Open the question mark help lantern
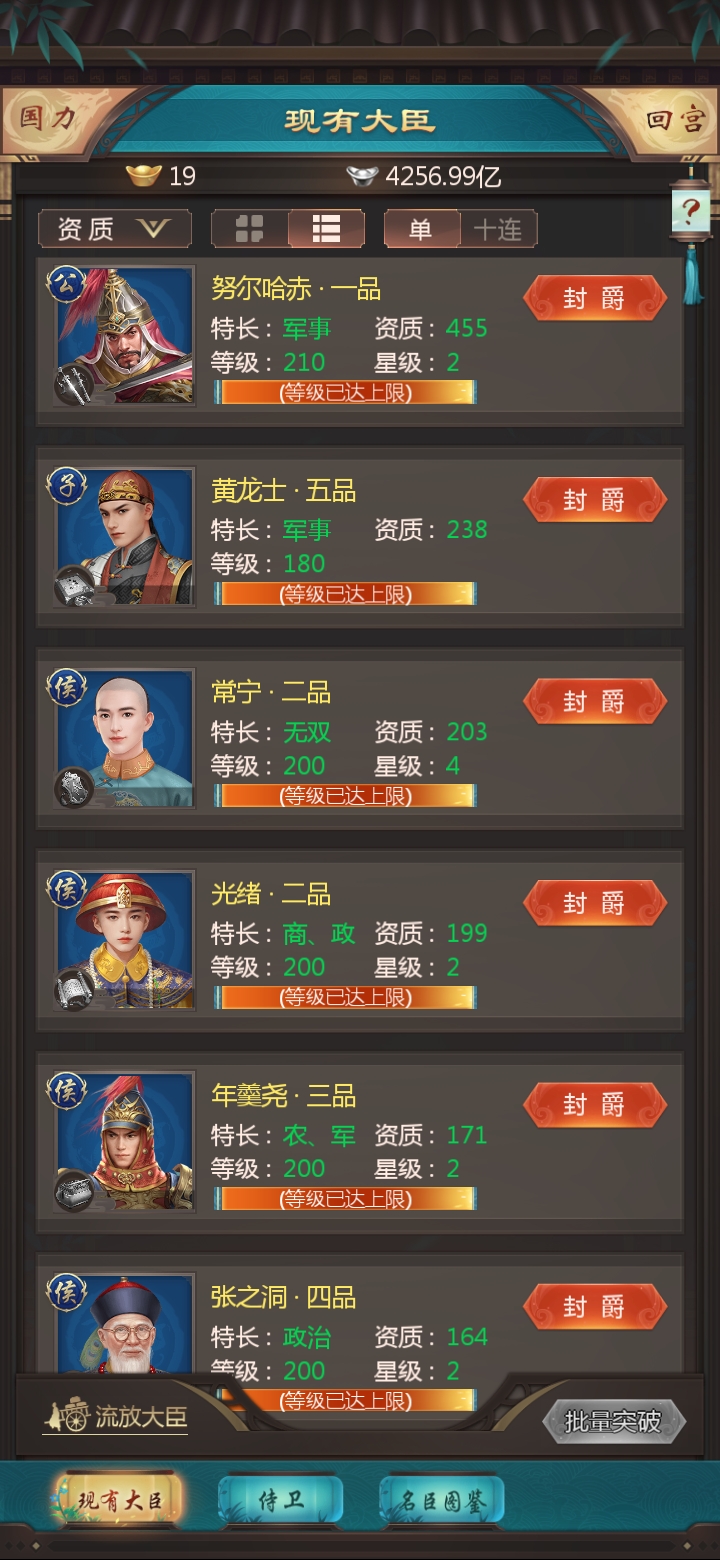The image size is (720, 1560). (691, 212)
